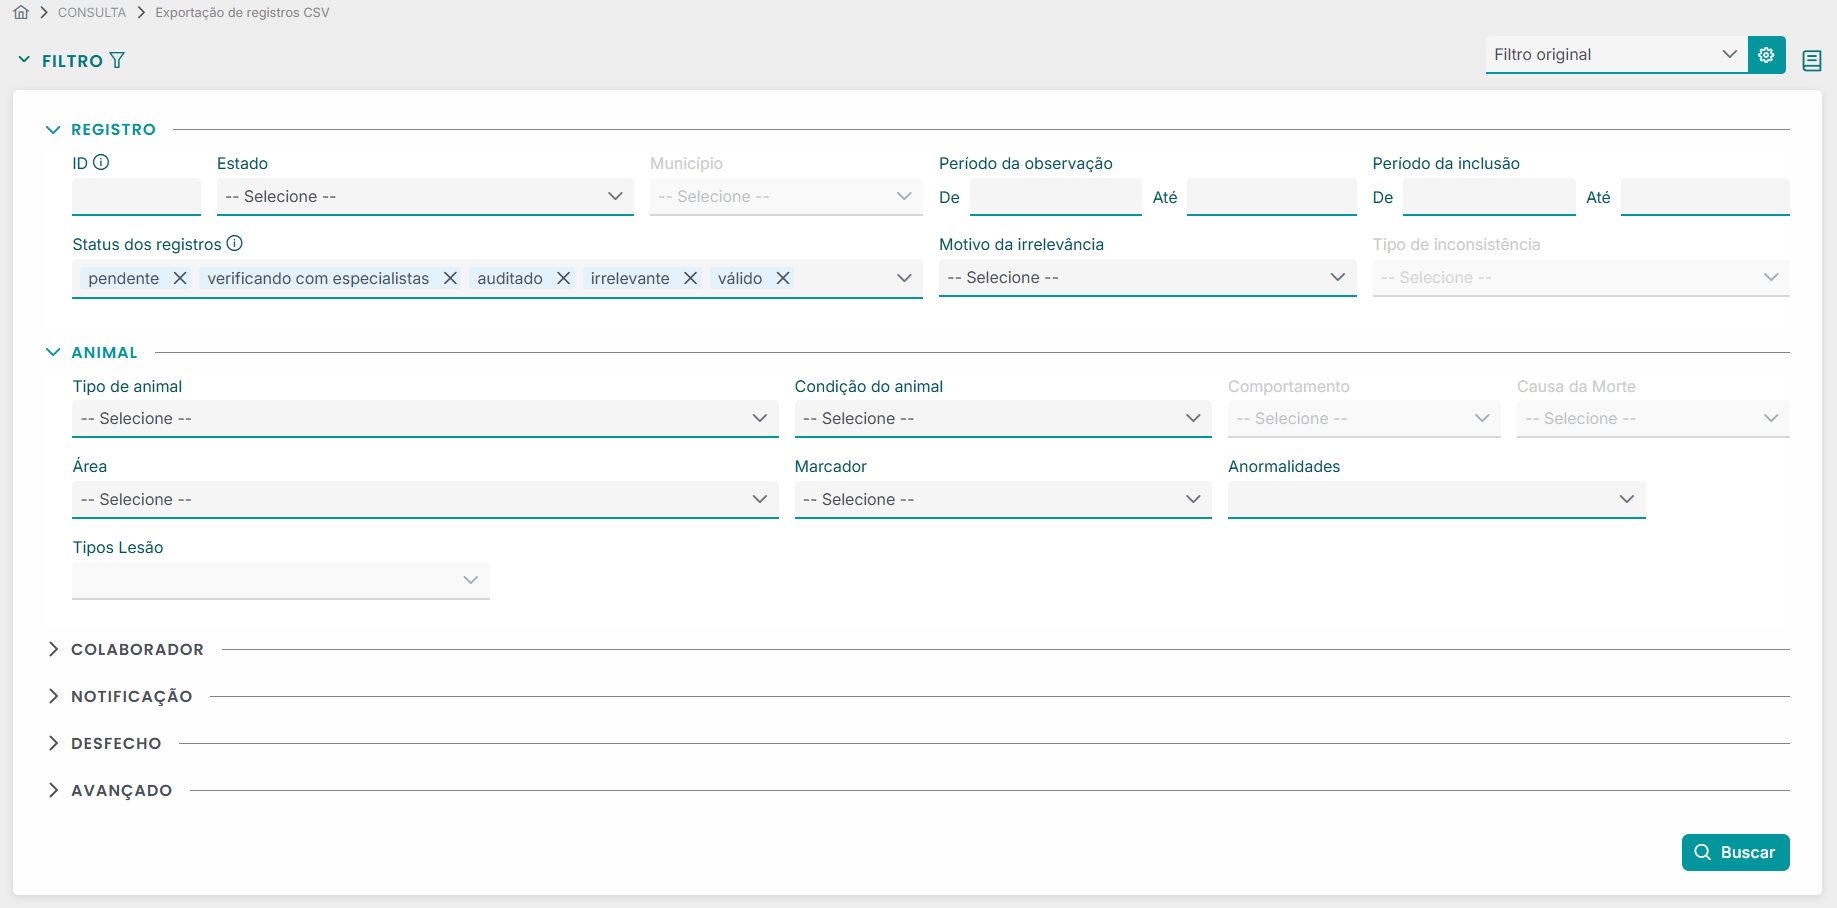Click the list view icon at top right
The image size is (1837, 908).
pyautogui.click(x=1811, y=61)
